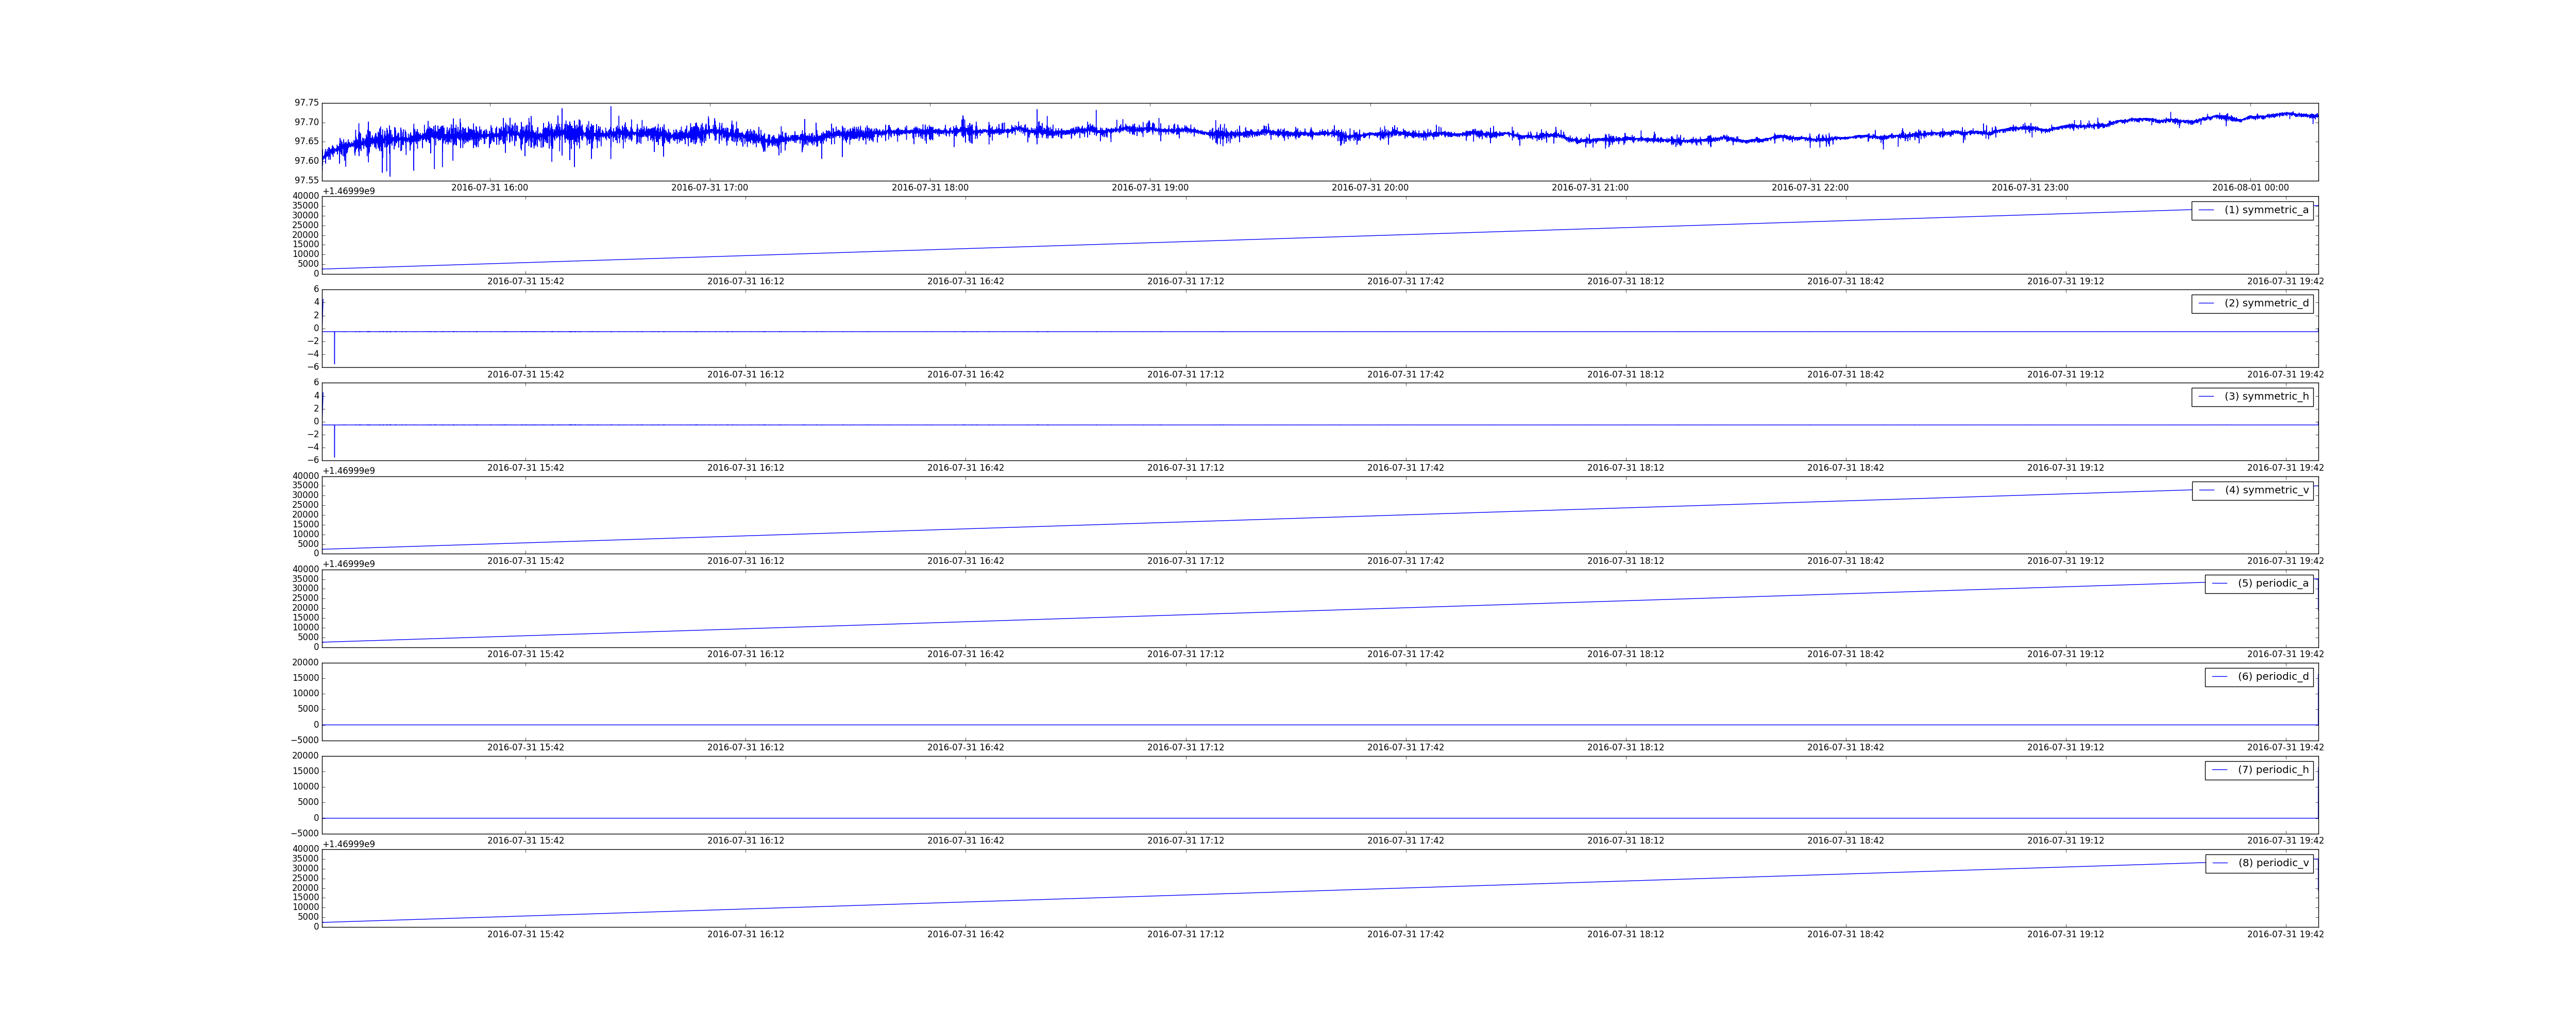Click the 2016-07-31 18:00 tick label
Image resolution: width=2576 pixels, height=1030 pixels.
930,188
